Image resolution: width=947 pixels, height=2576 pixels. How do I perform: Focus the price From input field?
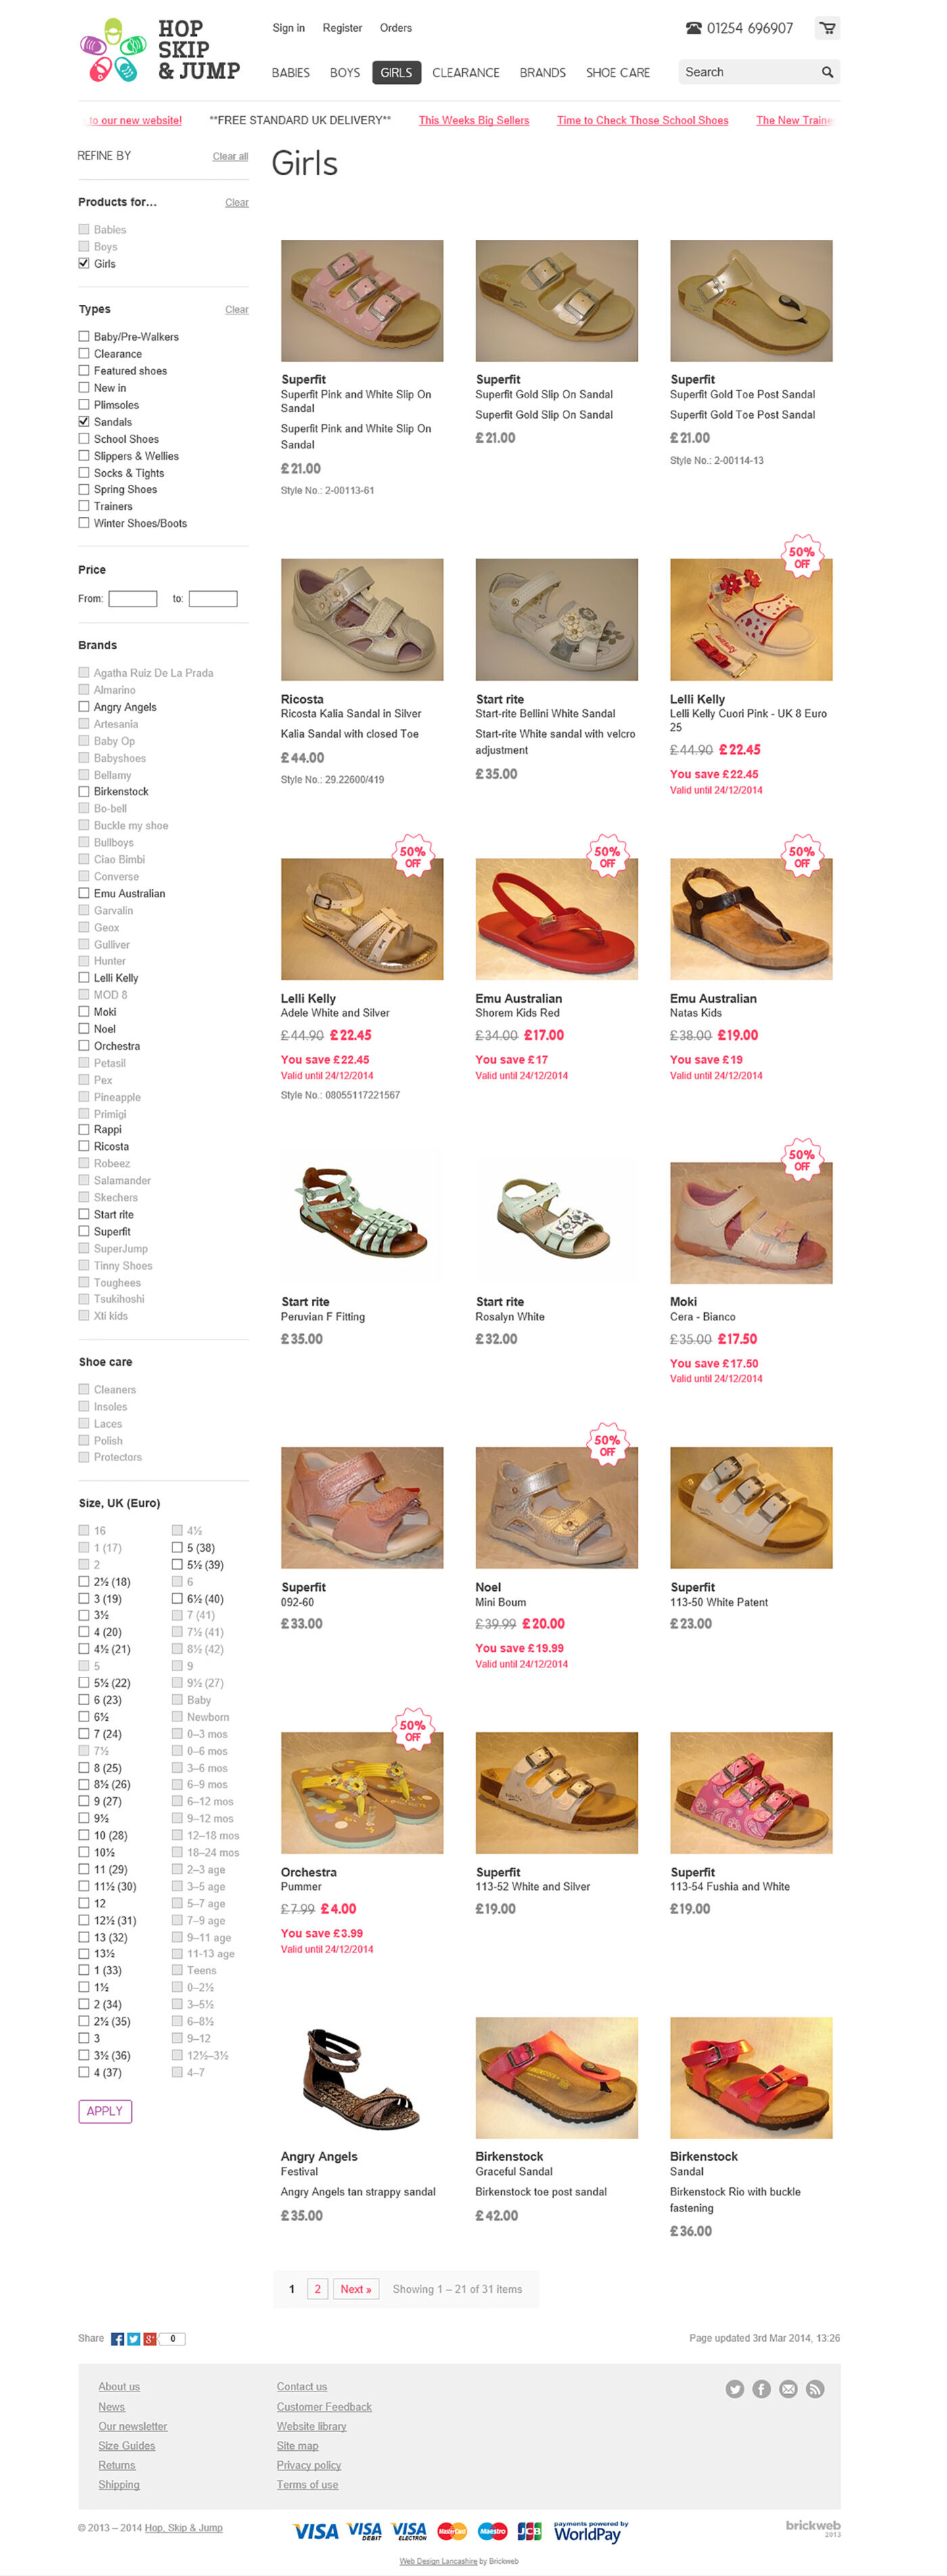click(133, 598)
